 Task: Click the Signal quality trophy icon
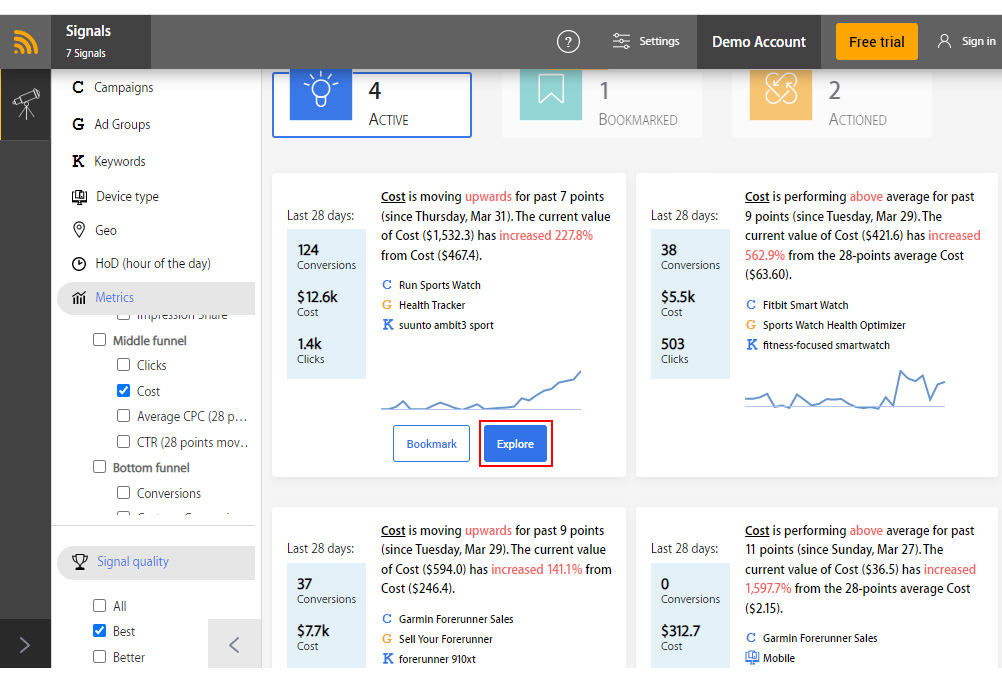(80, 562)
